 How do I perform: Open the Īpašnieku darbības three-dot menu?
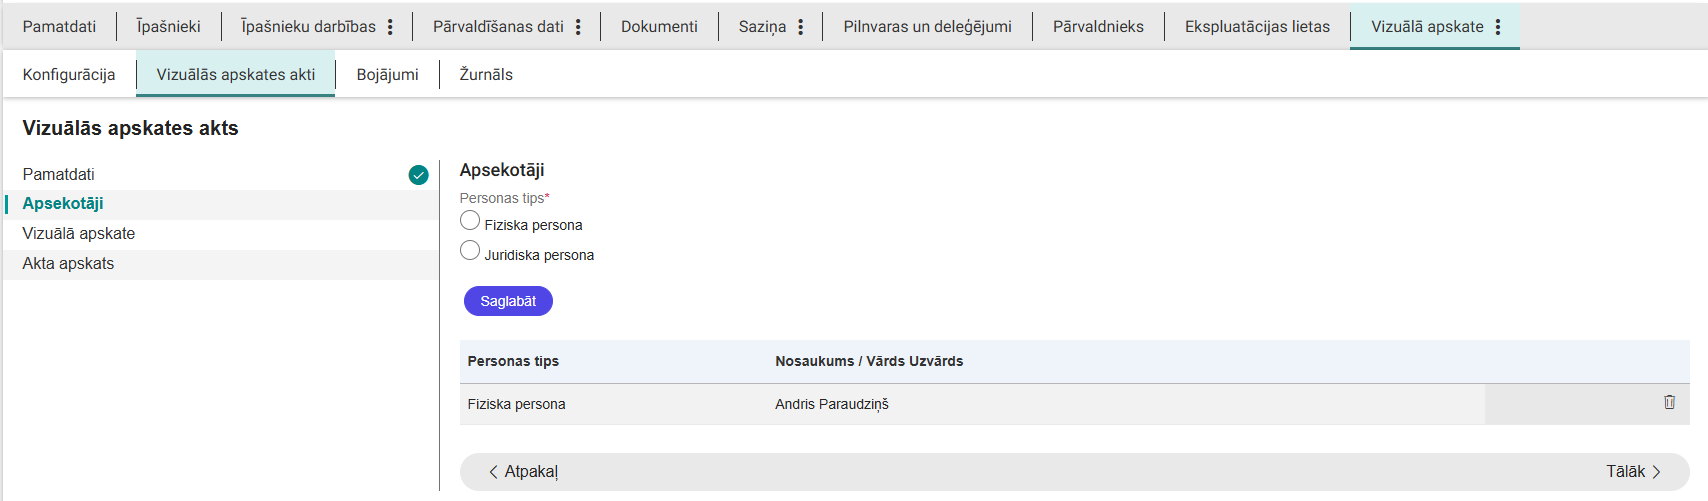click(390, 27)
